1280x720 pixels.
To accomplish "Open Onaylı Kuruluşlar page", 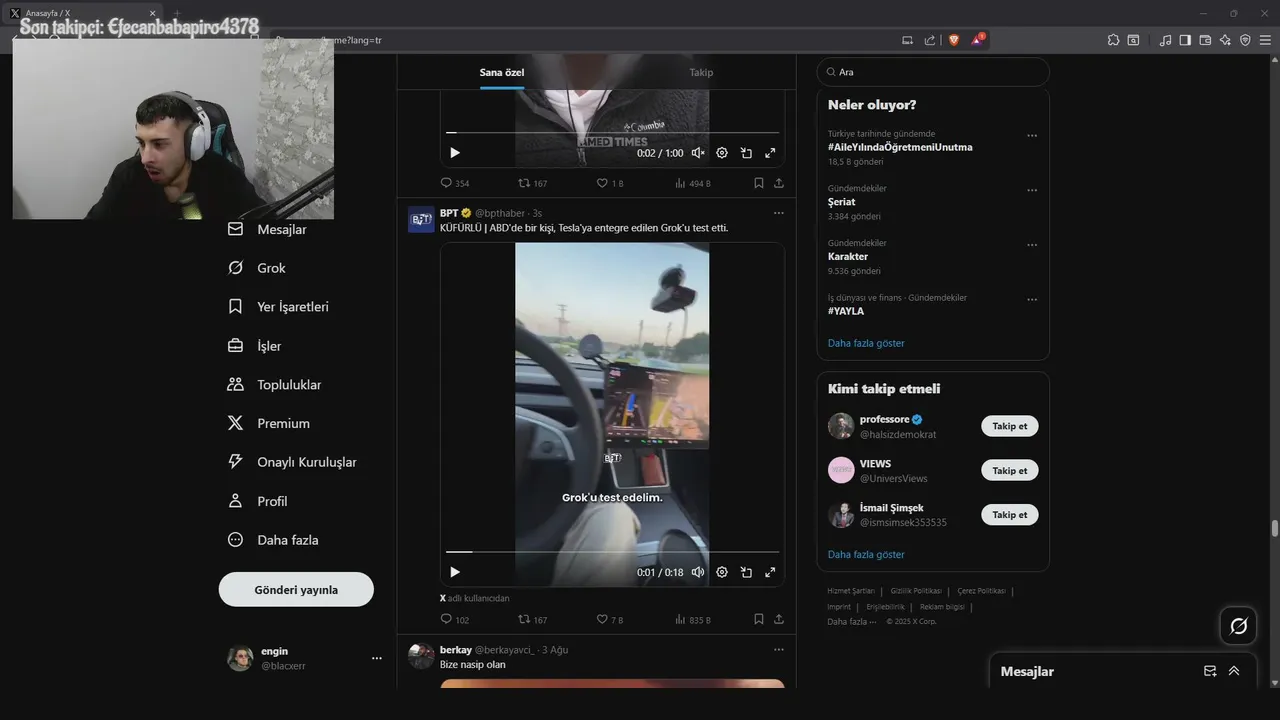I will (x=292, y=462).
